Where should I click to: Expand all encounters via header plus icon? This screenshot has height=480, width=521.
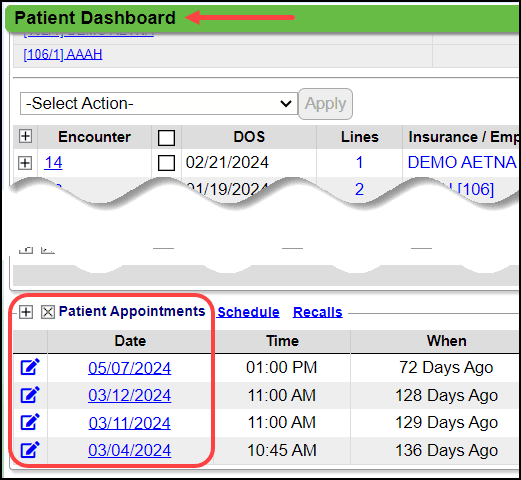pos(25,136)
